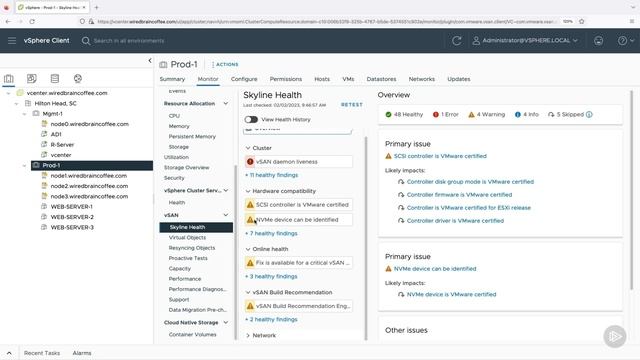Image resolution: width=640 pixels, height=360 pixels.
Task: Open the Networks tab
Action: coord(422,79)
